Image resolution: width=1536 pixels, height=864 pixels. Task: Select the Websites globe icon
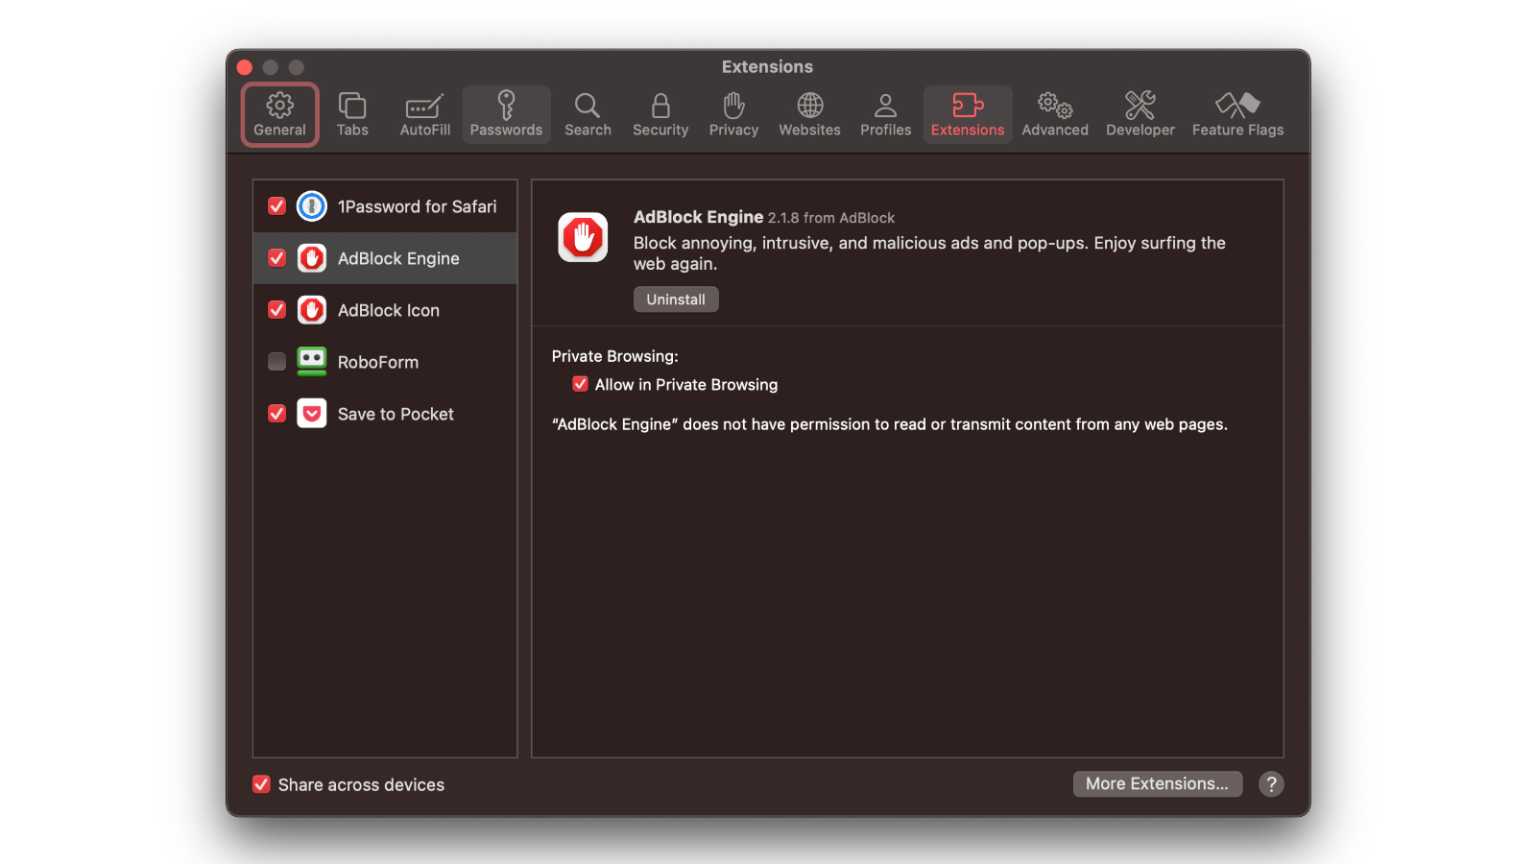click(809, 112)
